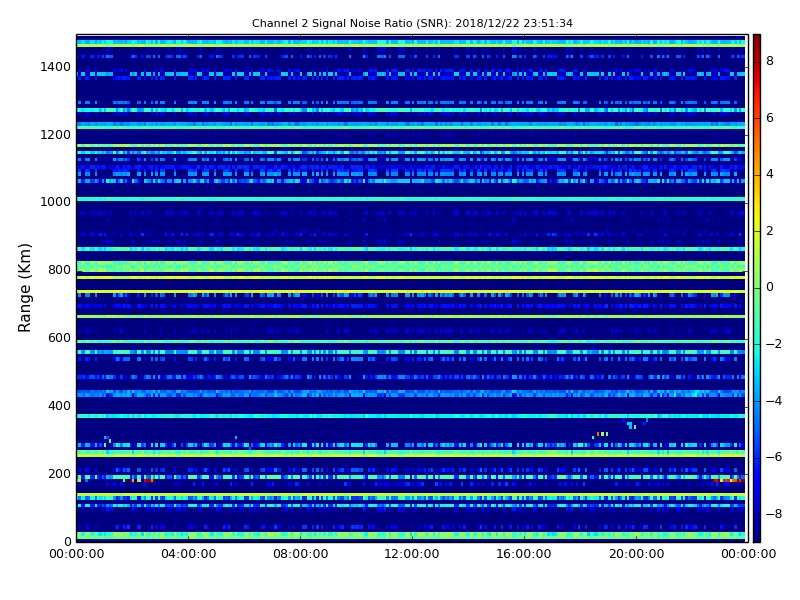The image size is (800, 600).
Task: Click the bright yellow-green band near 800 km
Action: click(411, 266)
